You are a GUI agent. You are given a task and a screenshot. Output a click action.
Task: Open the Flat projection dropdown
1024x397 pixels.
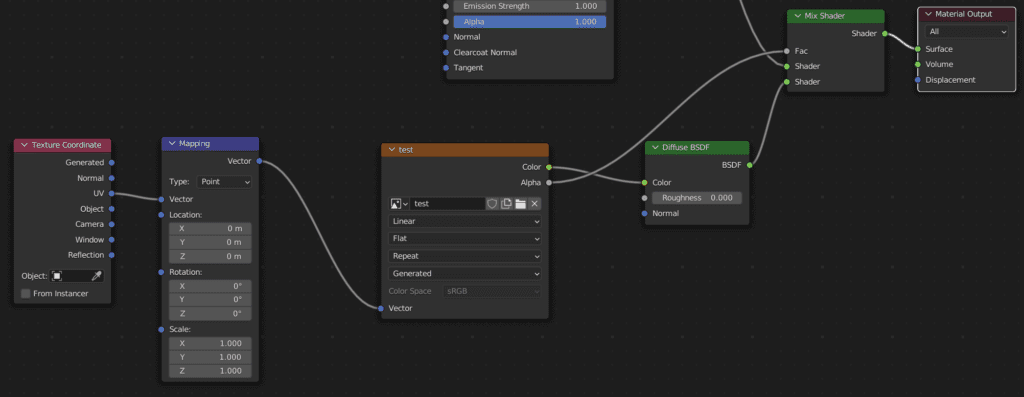(465, 238)
